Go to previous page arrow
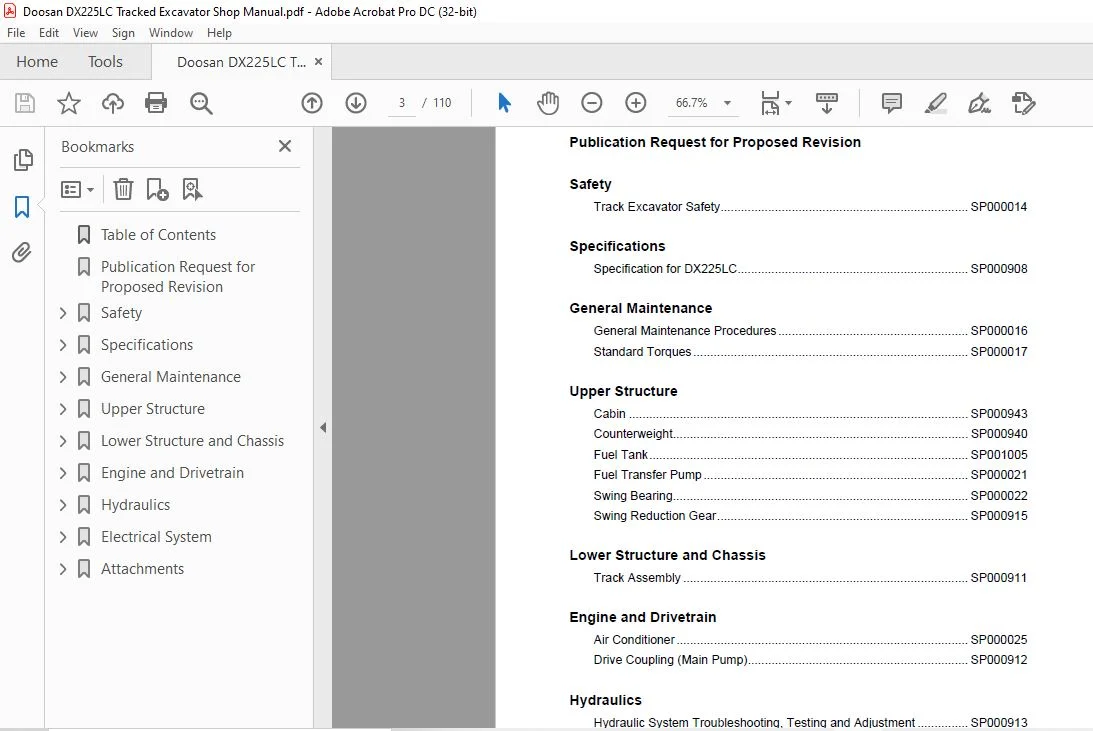1093x731 pixels. [312, 103]
